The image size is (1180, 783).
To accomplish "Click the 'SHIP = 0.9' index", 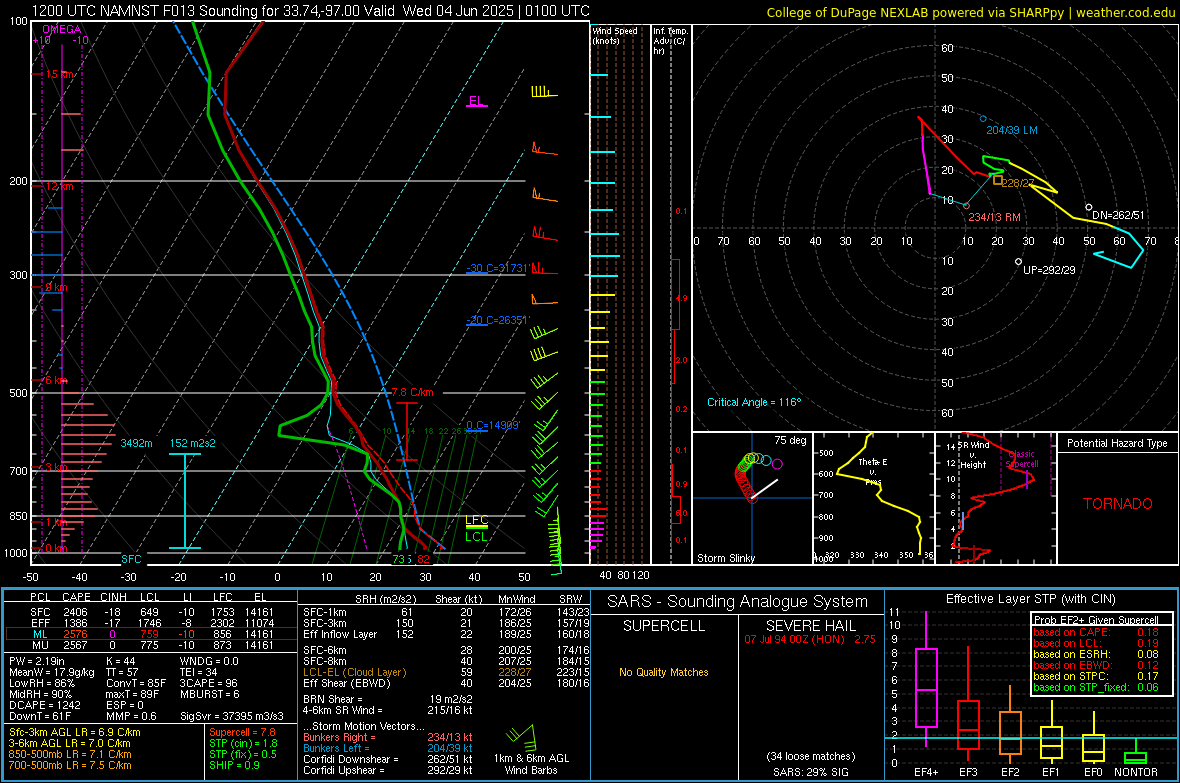I will click(x=234, y=766).
